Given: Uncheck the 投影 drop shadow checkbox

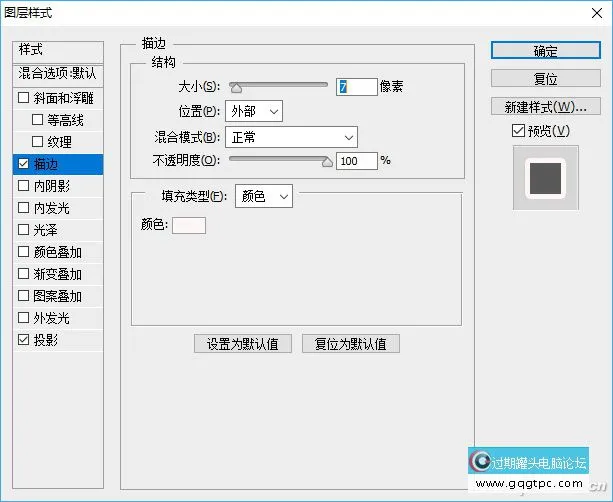Looking at the screenshot, I should coord(24,340).
